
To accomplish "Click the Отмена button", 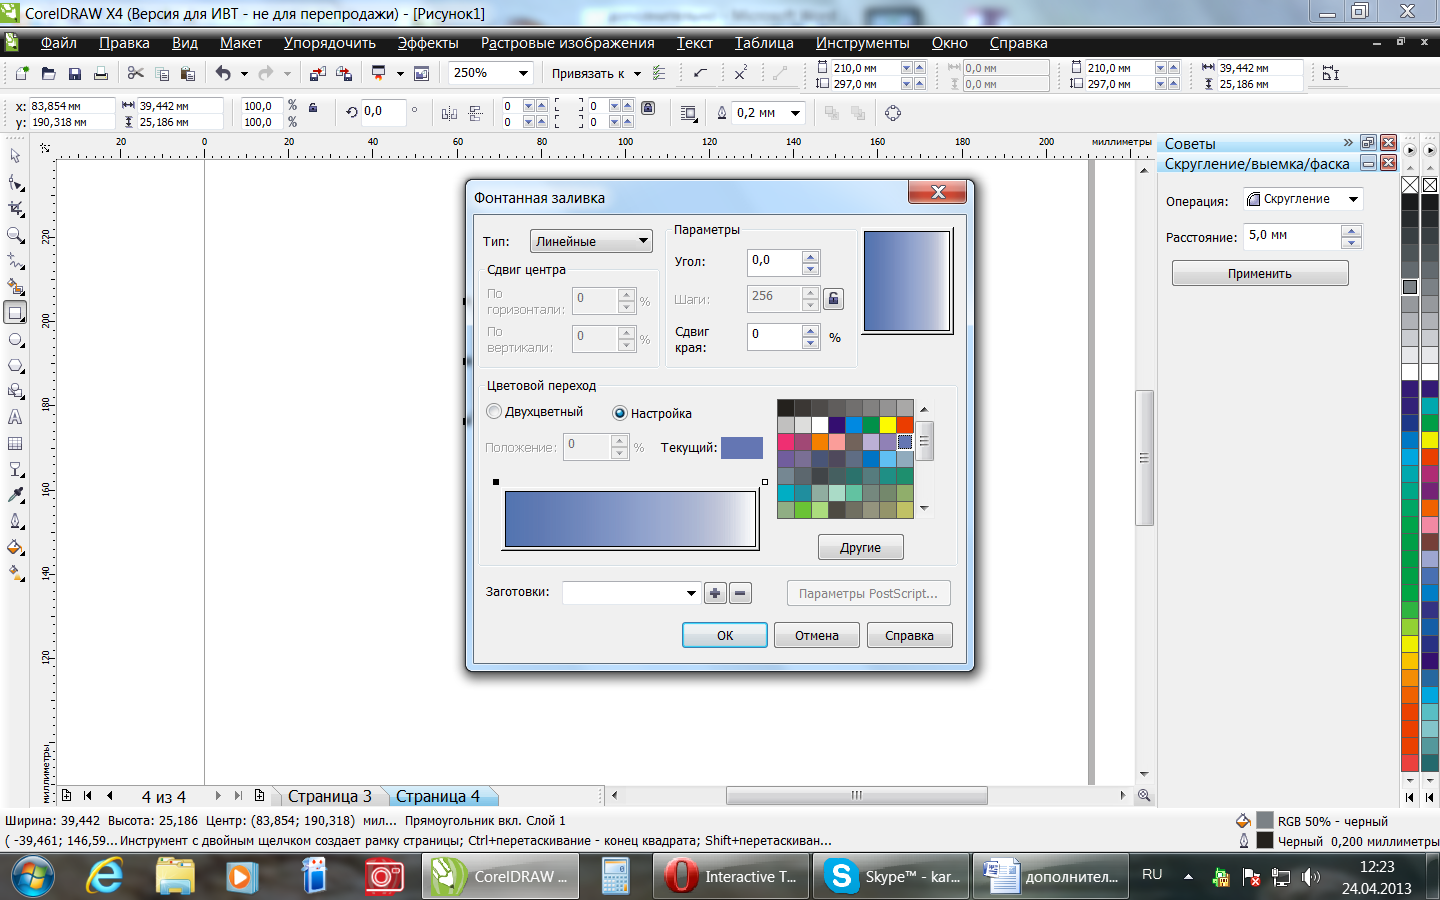I will (x=817, y=635).
